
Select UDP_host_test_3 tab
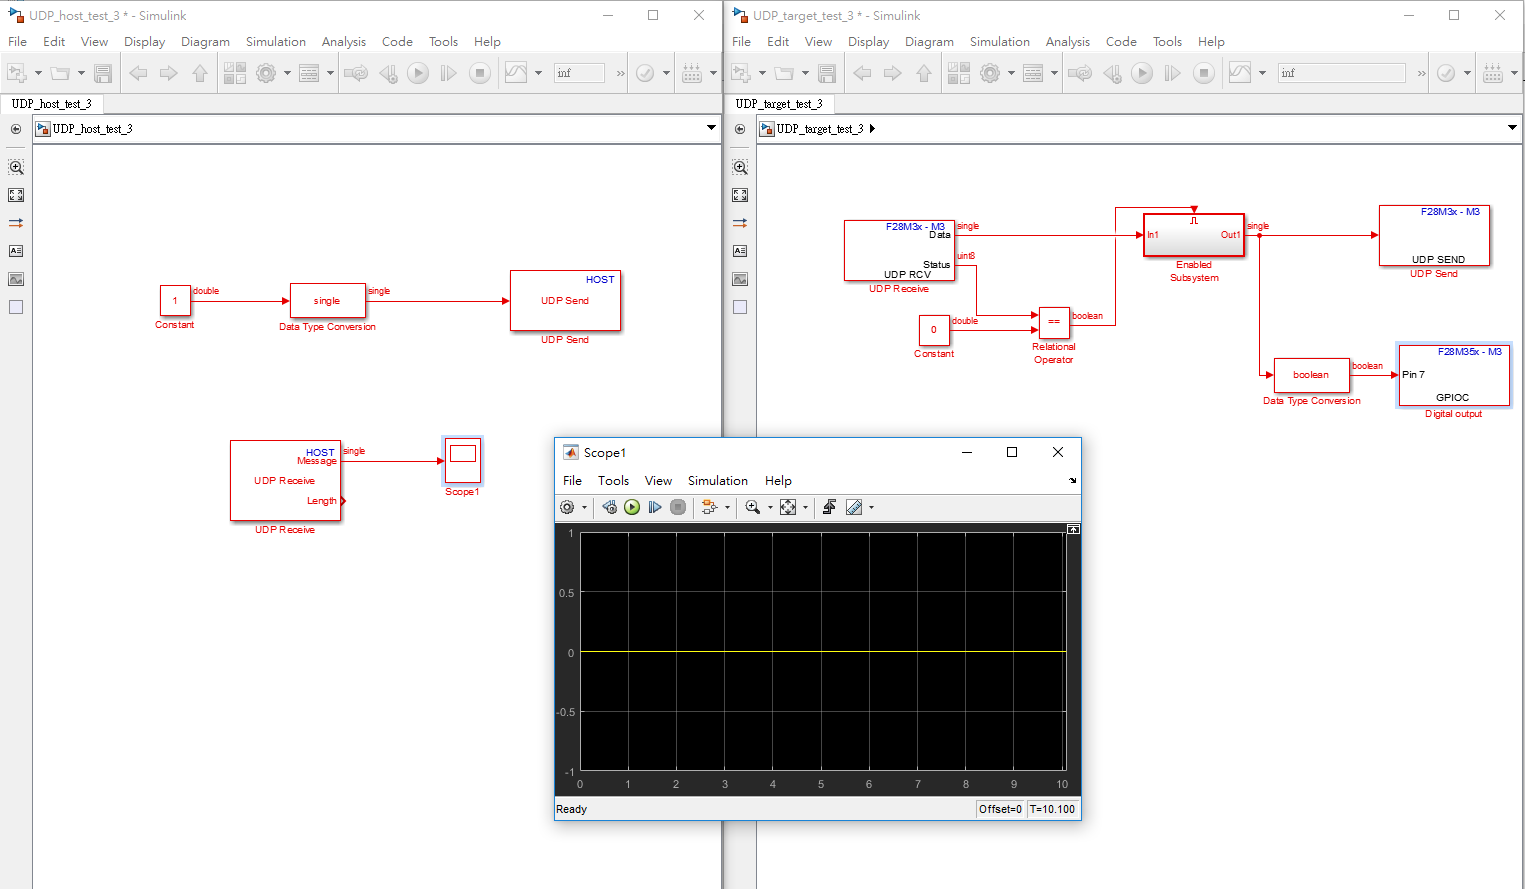point(51,104)
